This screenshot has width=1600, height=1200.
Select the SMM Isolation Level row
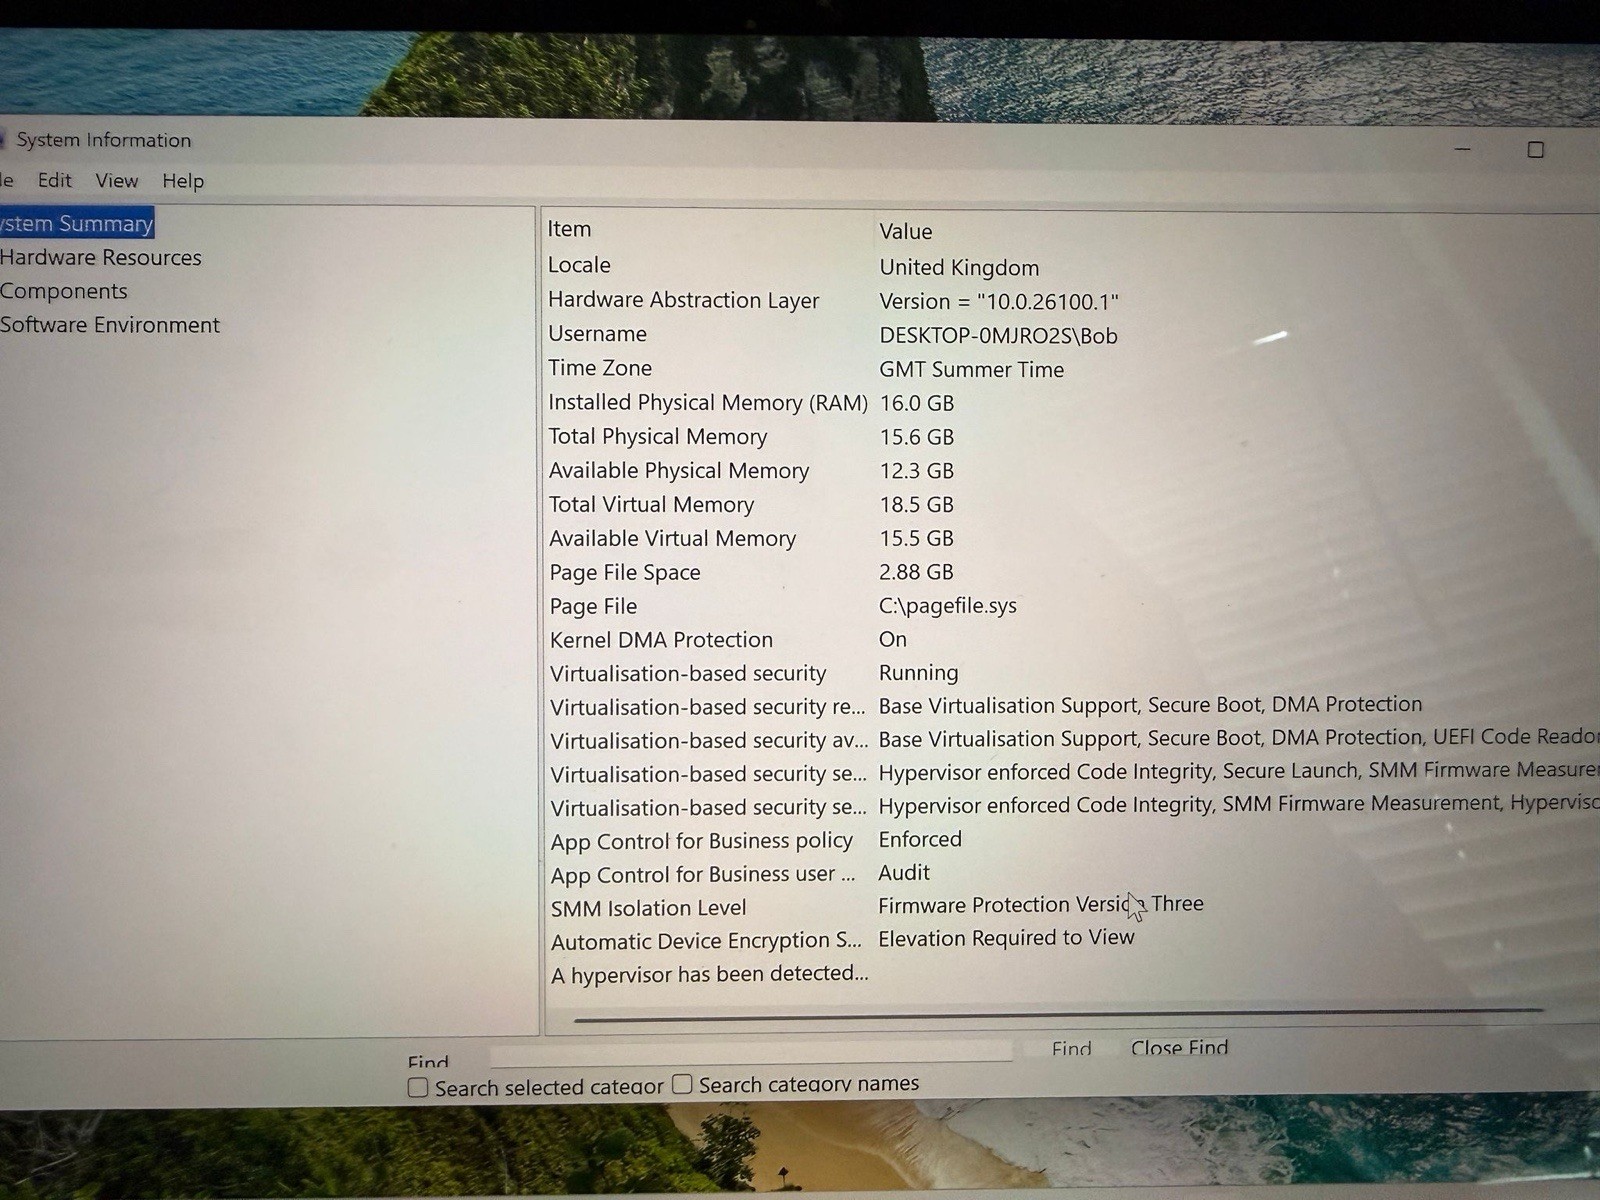pyautogui.click(x=1072, y=907)
